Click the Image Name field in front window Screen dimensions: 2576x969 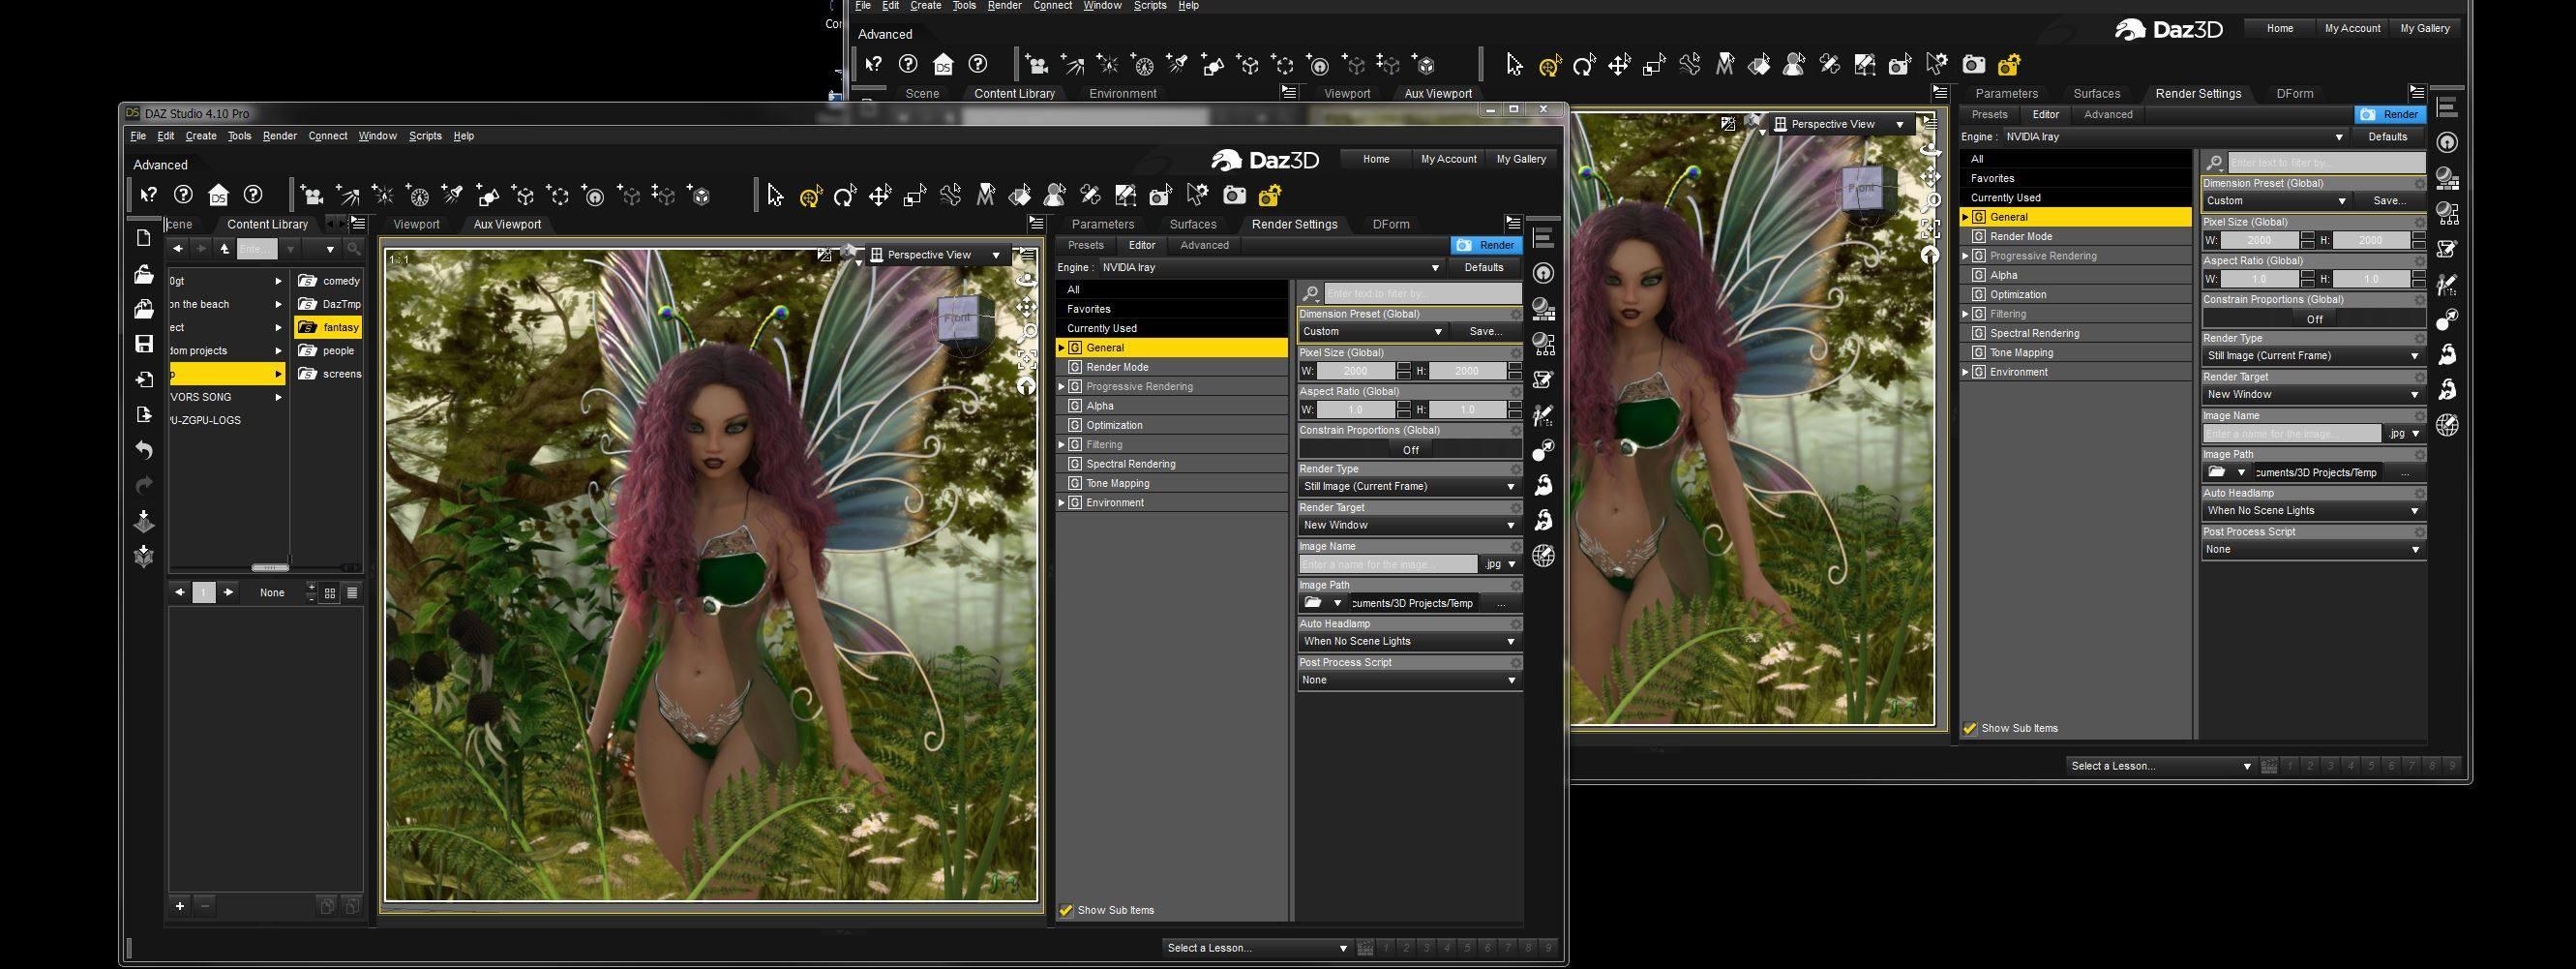1387,564
